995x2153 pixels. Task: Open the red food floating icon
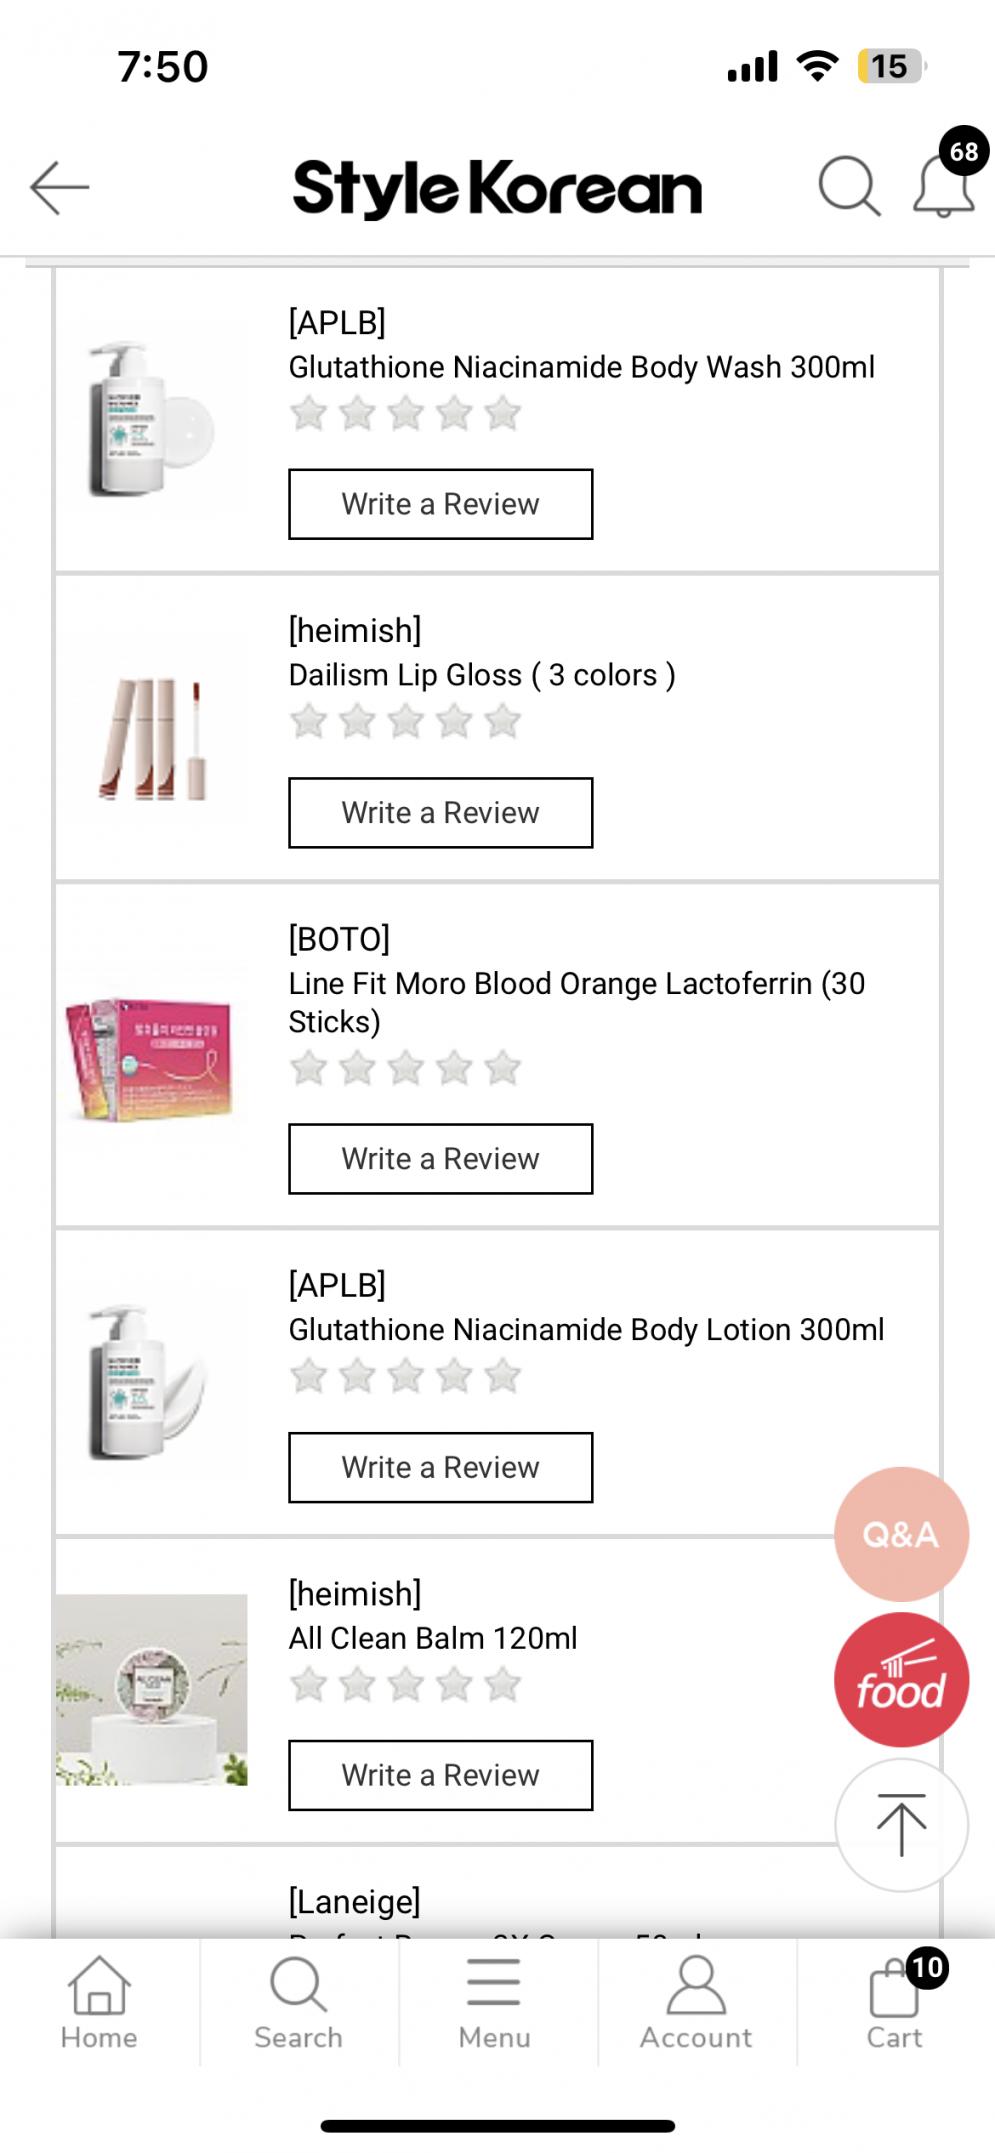coord(901,1680)
